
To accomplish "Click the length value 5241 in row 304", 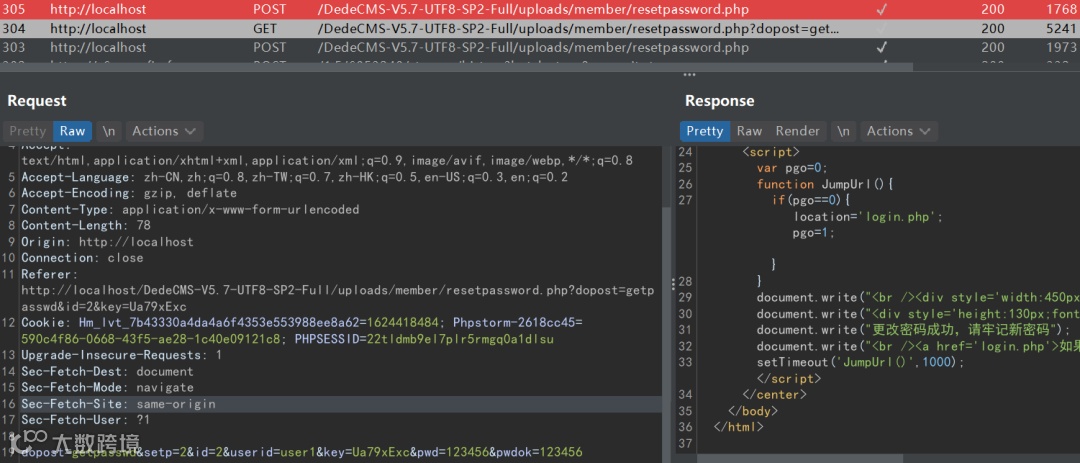I will point(1062,29).
